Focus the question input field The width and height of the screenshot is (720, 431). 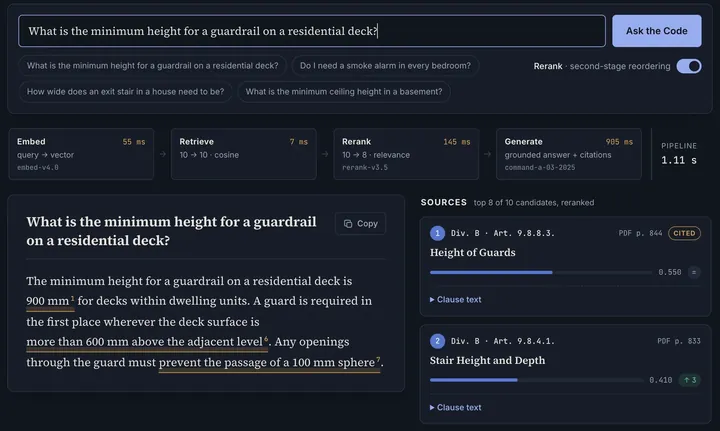[312, 31]
